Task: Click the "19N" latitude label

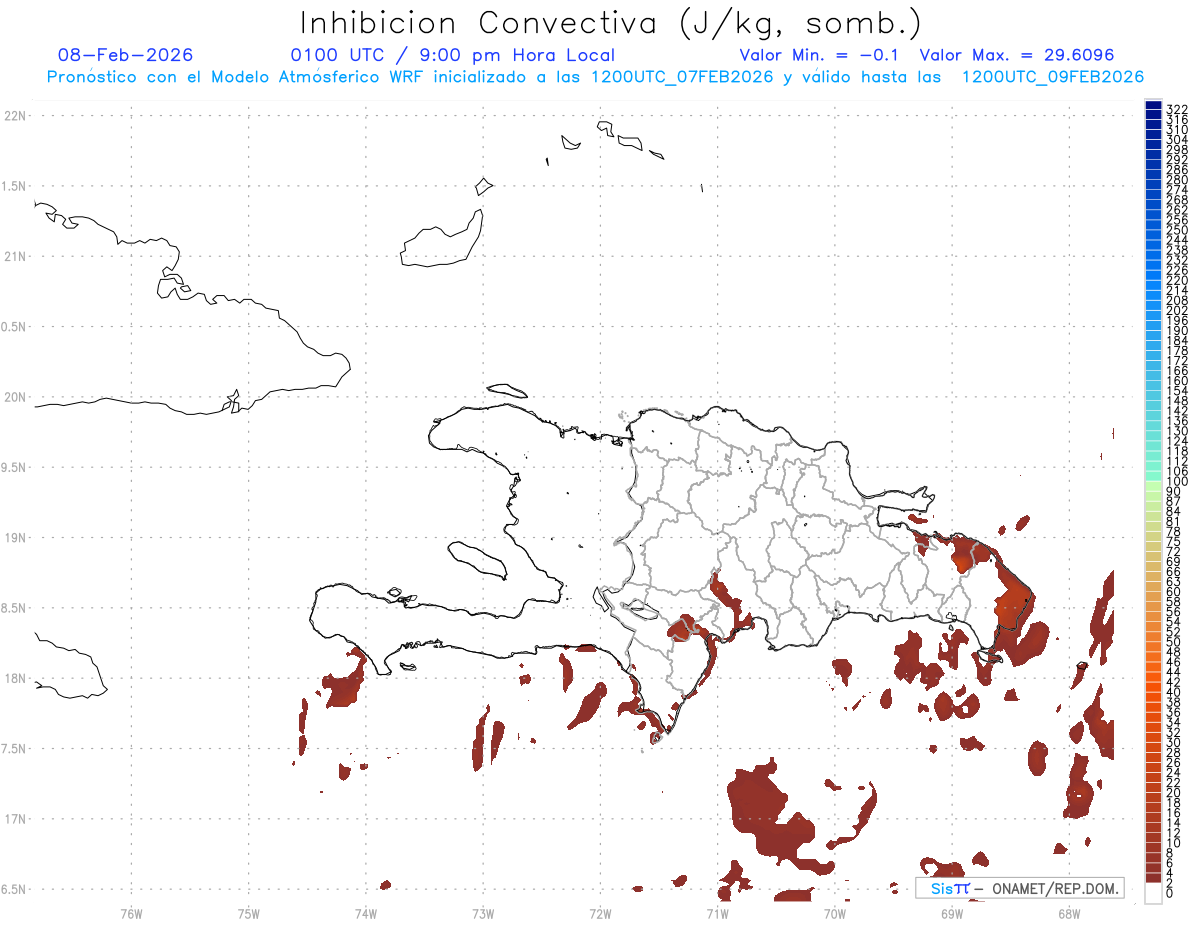Action: pos(14,538)
